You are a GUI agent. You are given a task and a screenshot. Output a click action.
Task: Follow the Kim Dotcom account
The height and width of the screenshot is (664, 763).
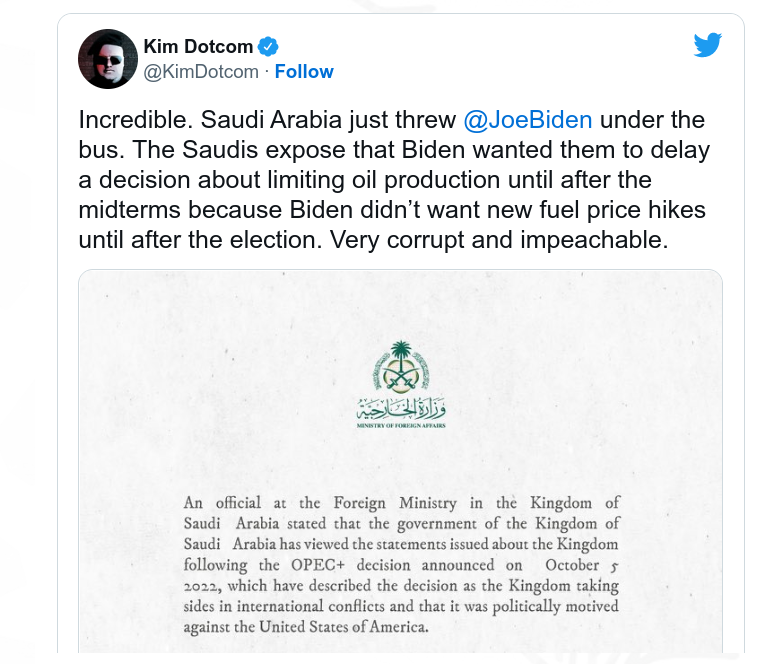(x=304, y=72)
